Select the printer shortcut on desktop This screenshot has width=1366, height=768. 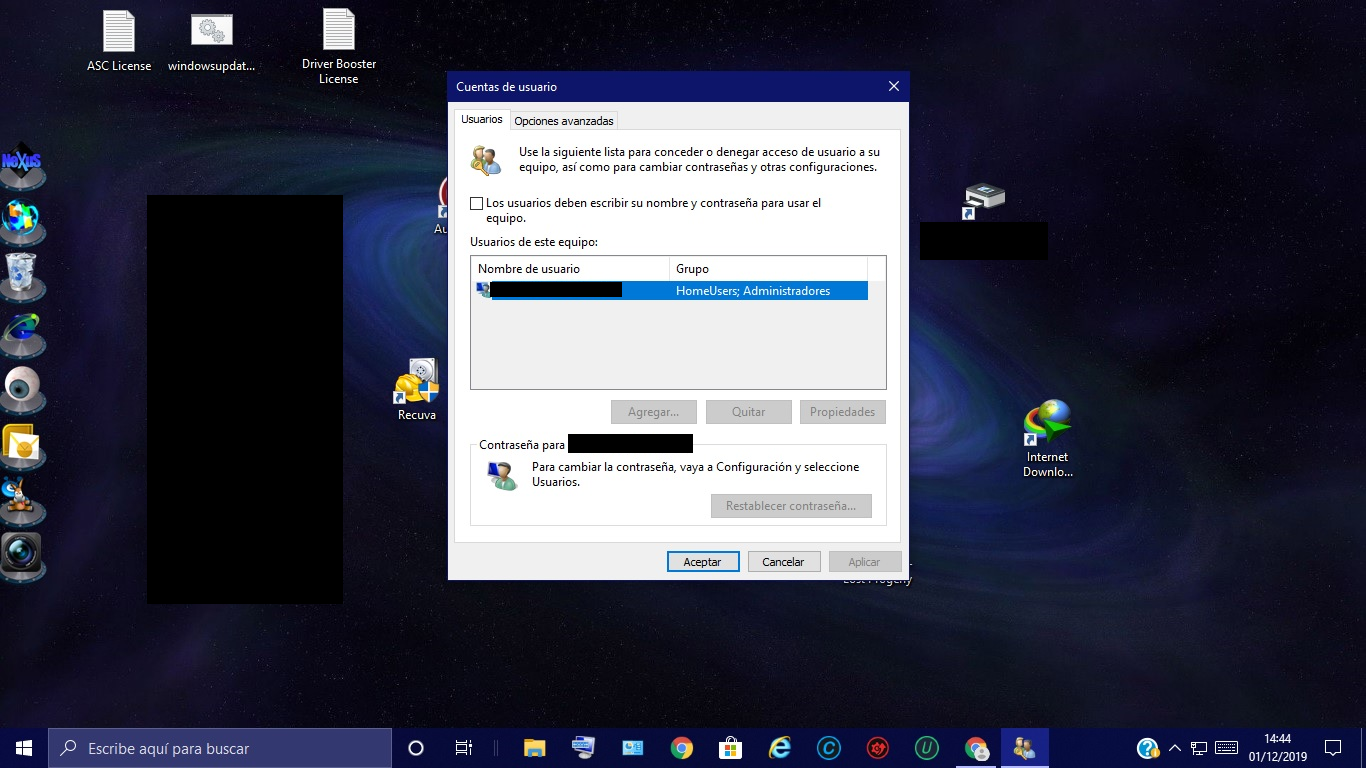click(984, 203)
